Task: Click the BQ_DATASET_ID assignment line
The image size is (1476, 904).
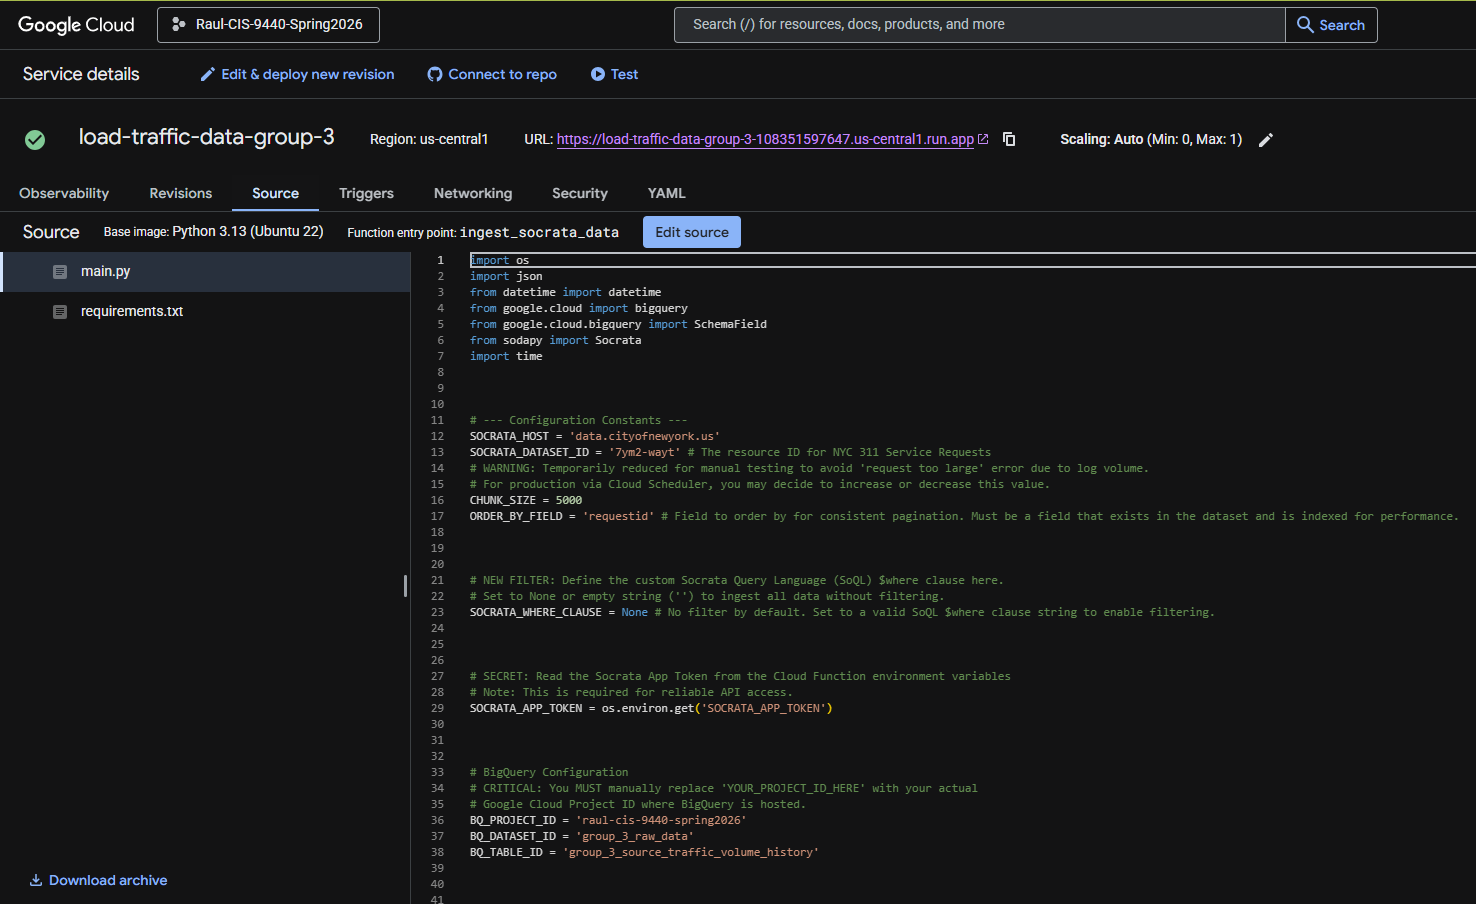Action: (x=582, y=836)
